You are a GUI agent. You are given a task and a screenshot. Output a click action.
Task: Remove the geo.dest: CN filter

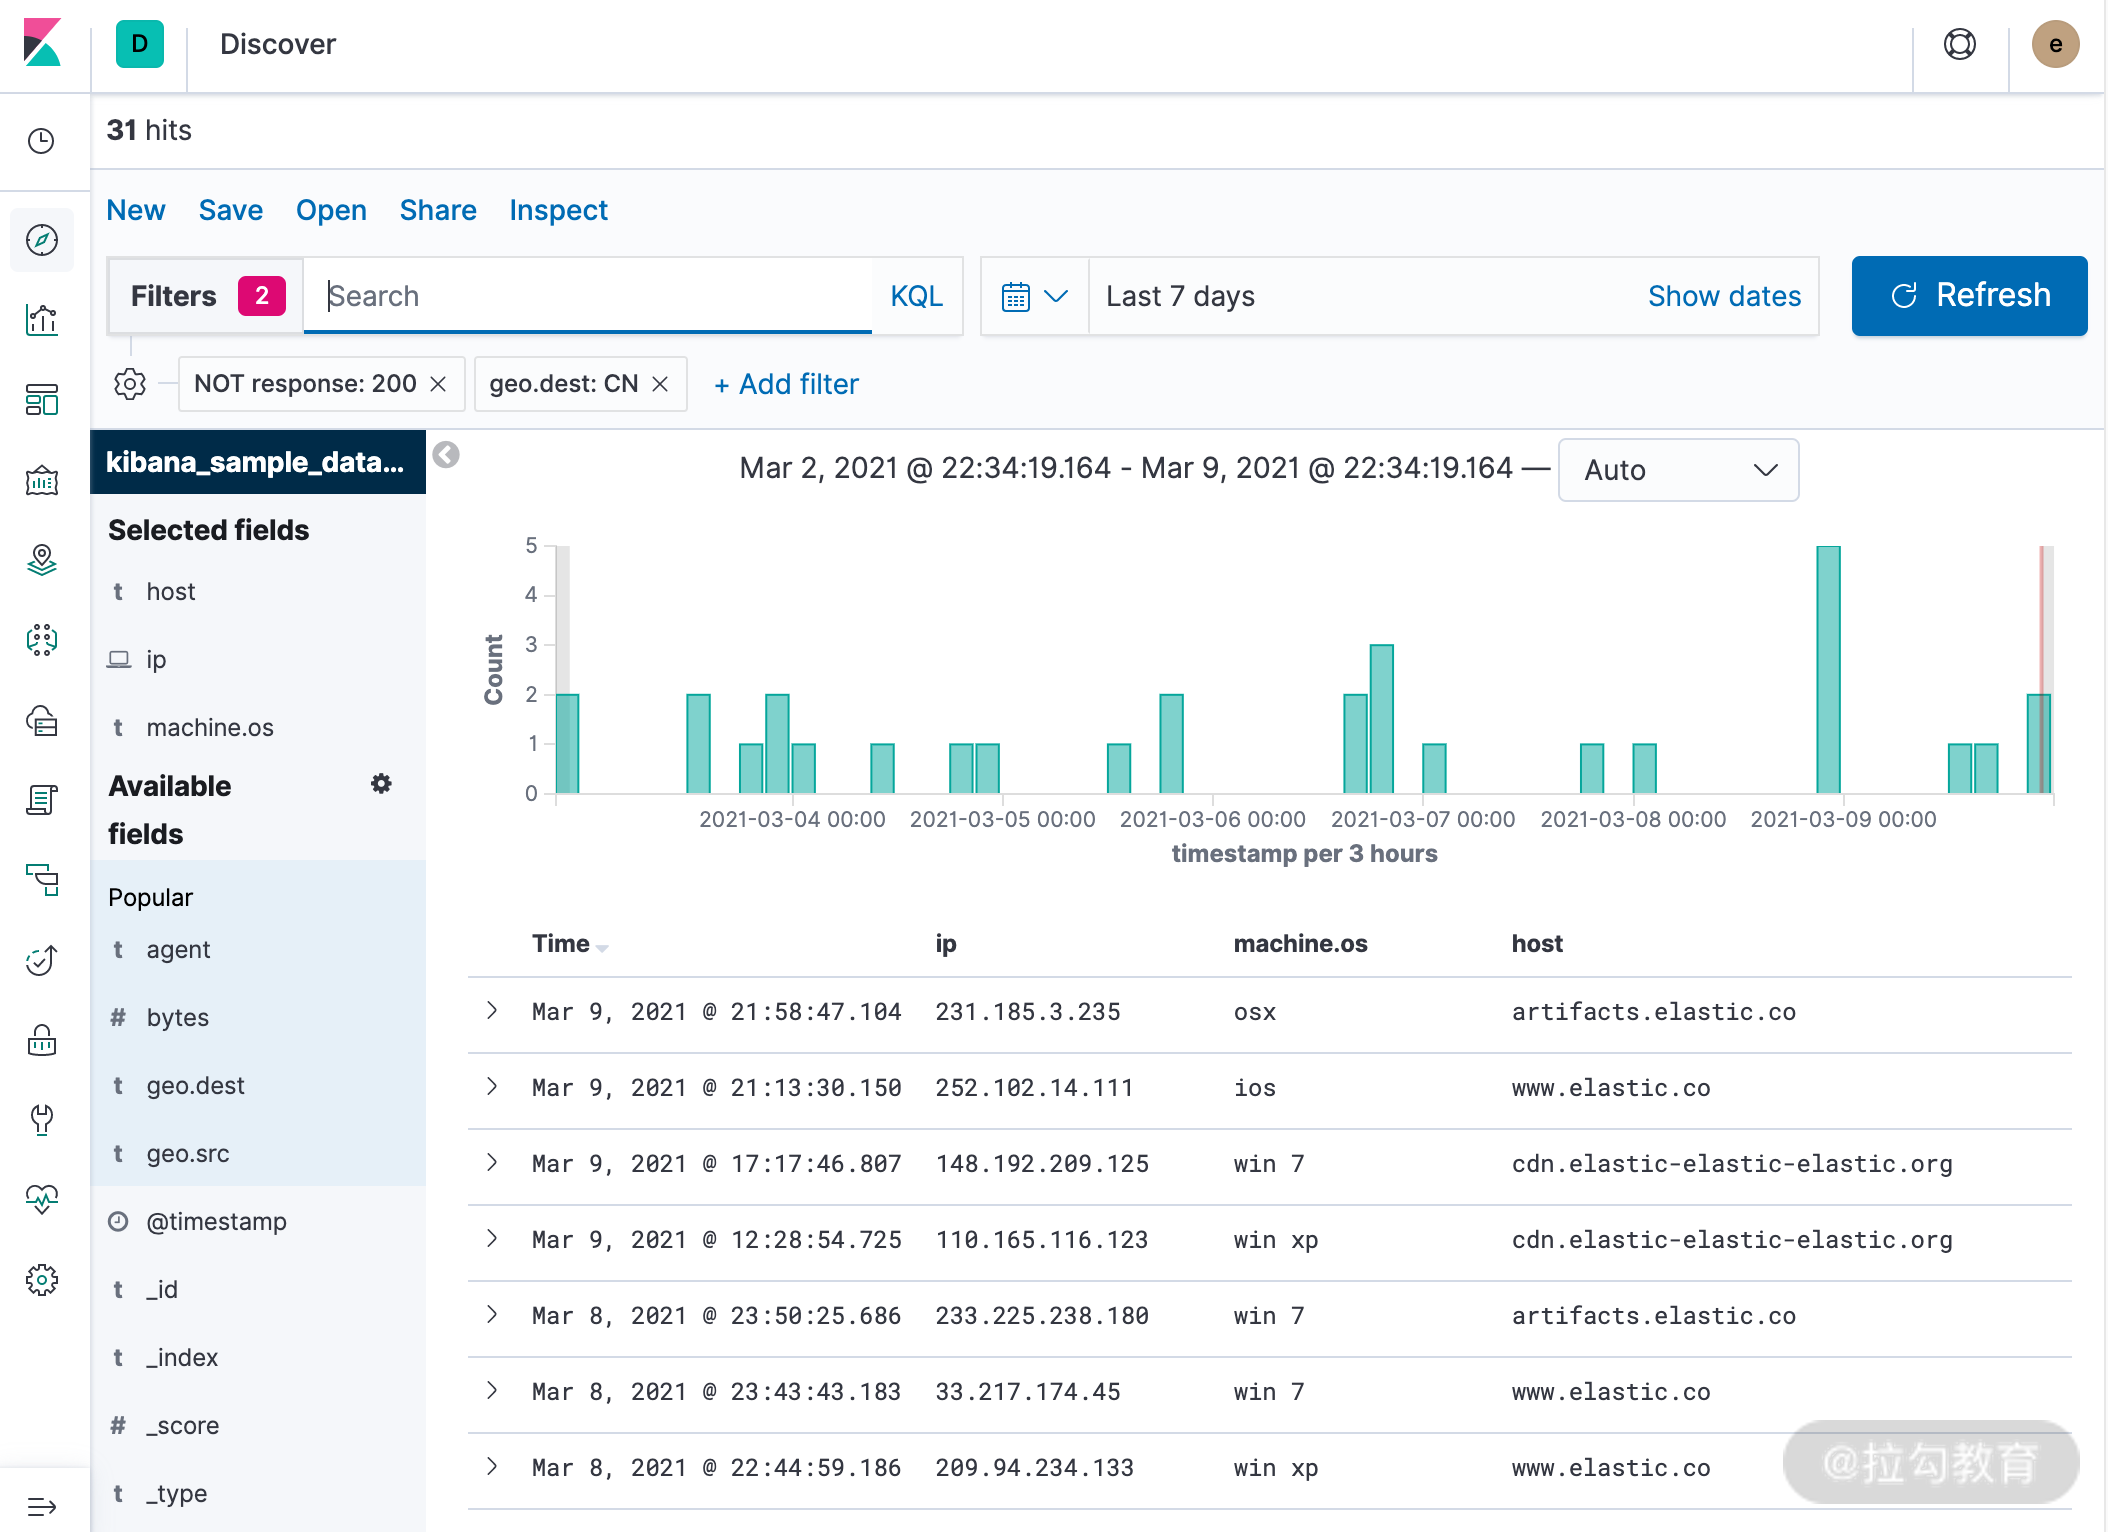660,384
